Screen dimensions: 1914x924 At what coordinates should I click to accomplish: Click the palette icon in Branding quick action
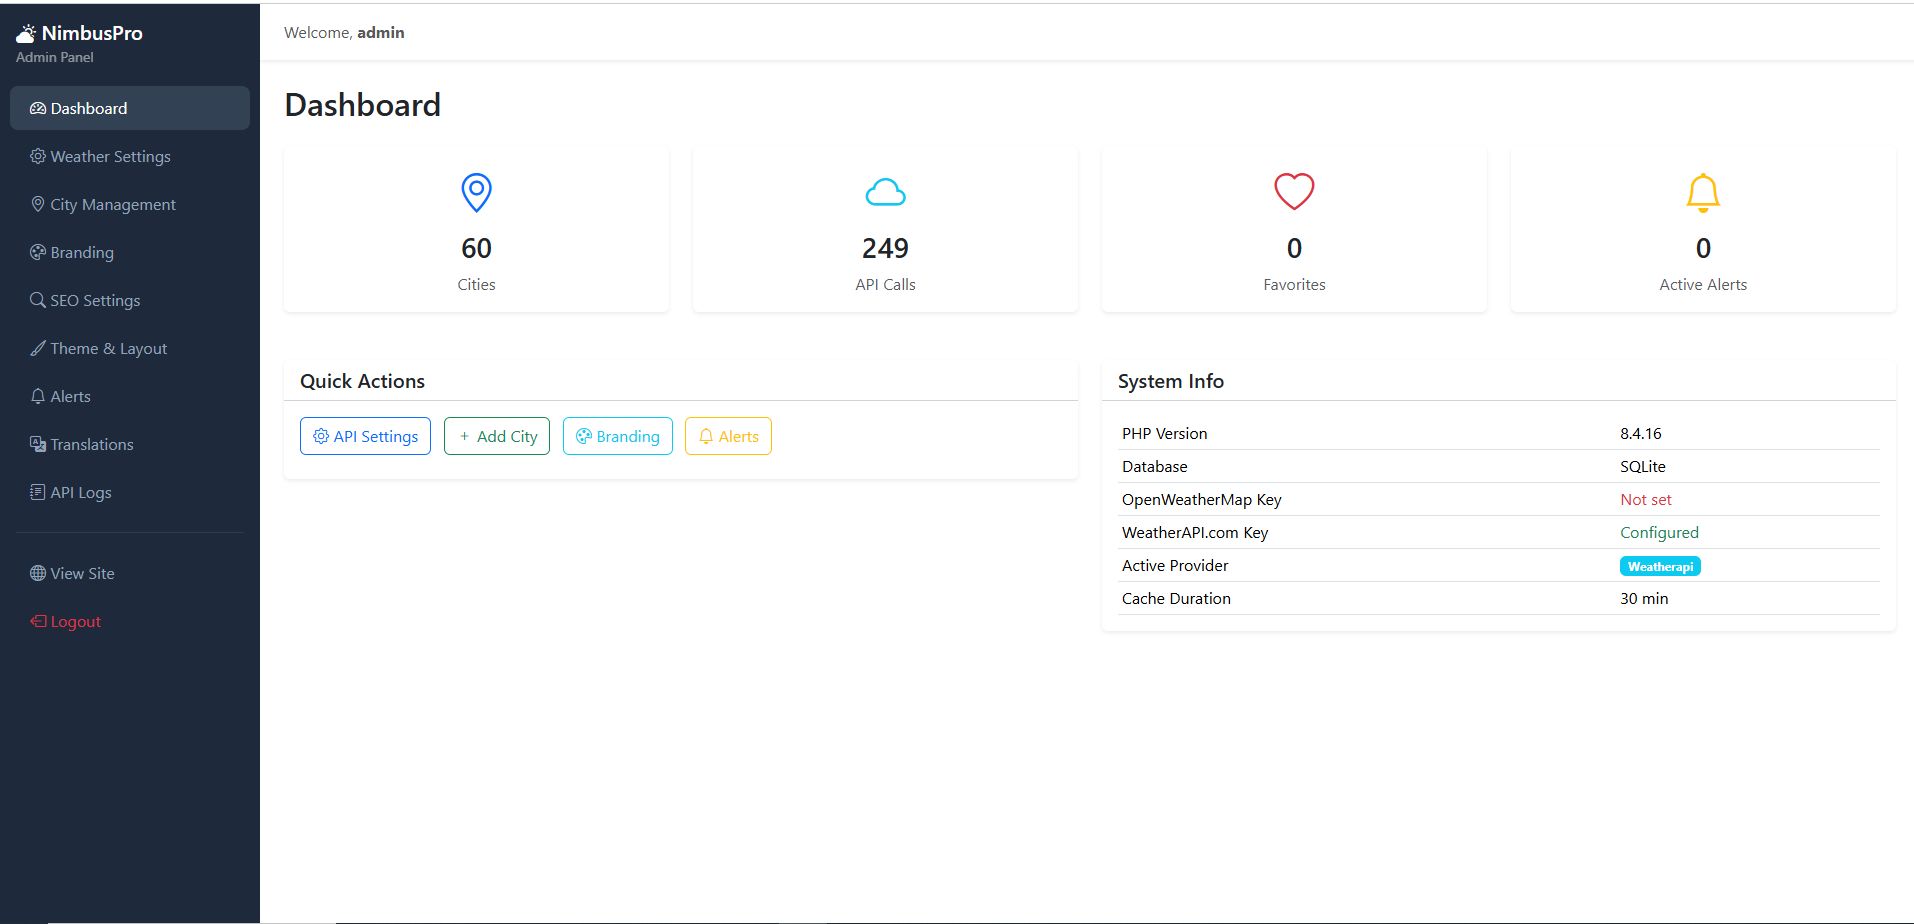[584, 436]
